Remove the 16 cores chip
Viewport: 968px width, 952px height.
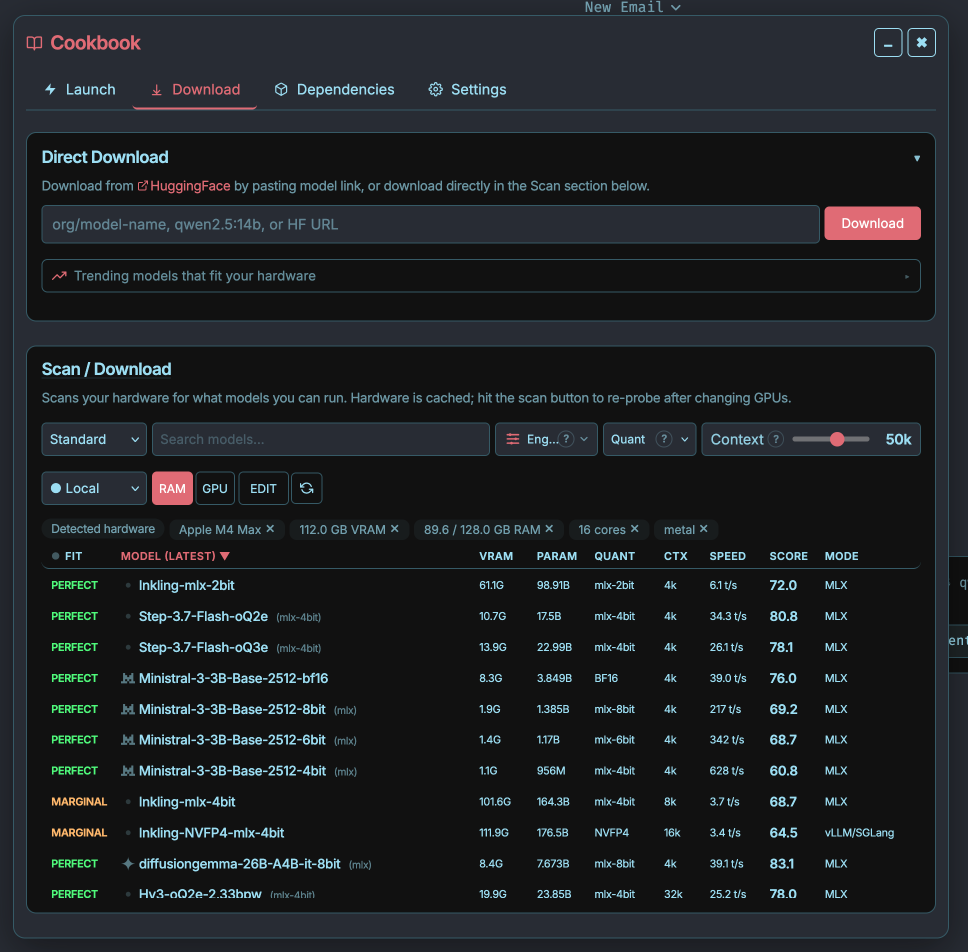[x=634, y=529]
